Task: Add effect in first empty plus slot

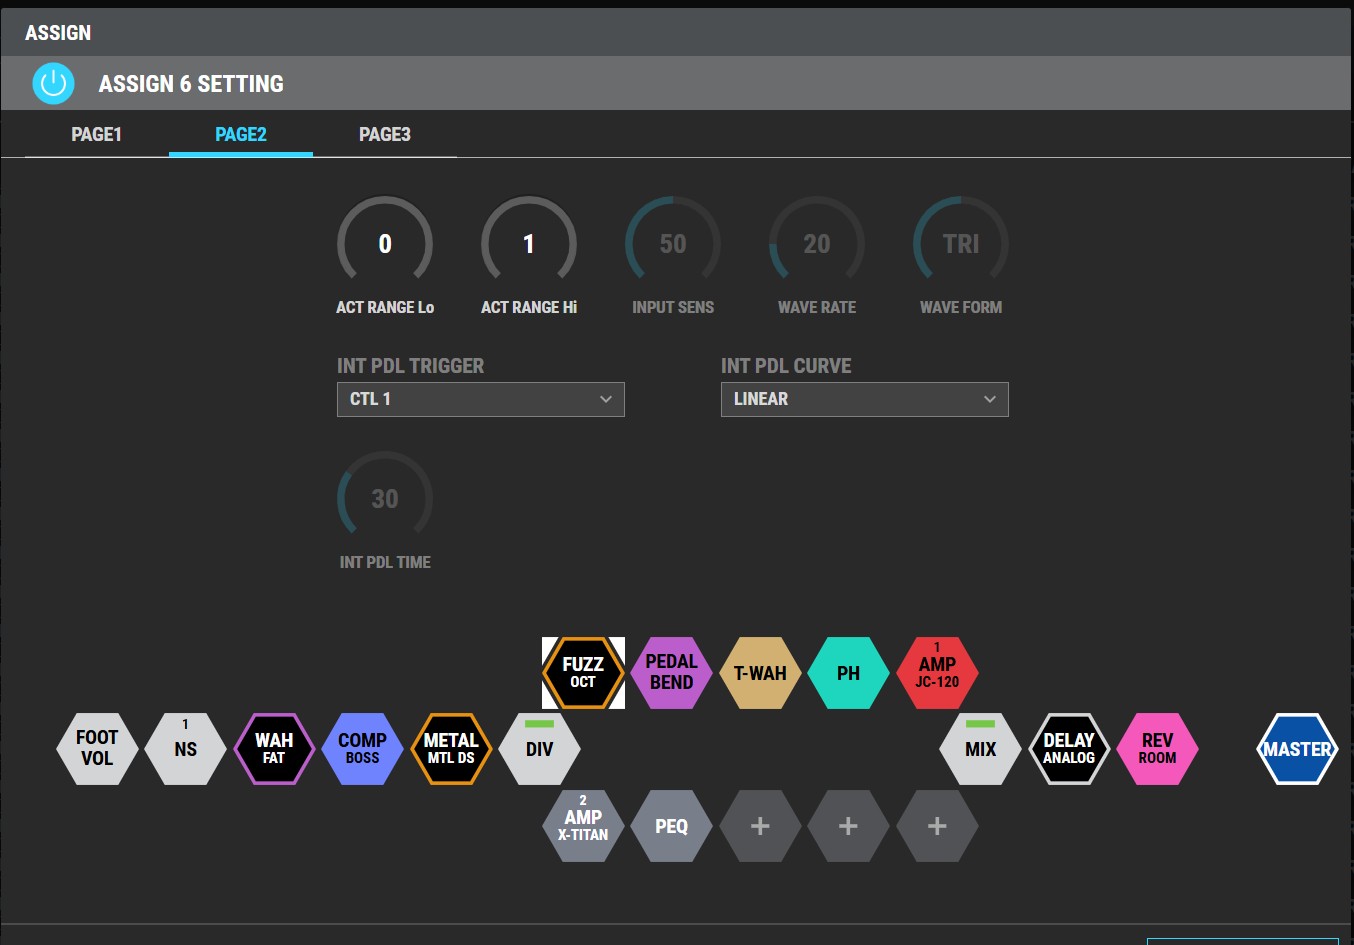Action: pyautogui.click(x=760, y=826)
